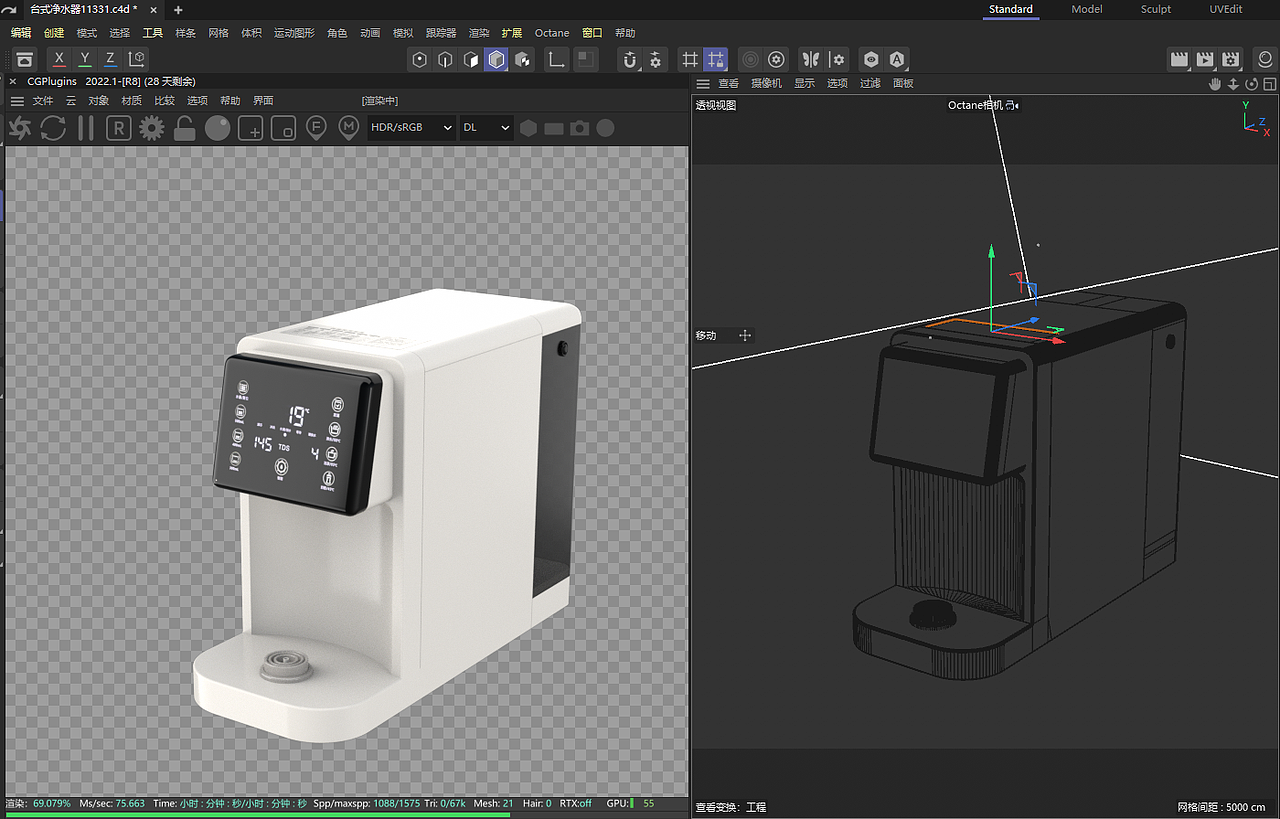
Task: Pause the Octane live render
Action: 86,128
